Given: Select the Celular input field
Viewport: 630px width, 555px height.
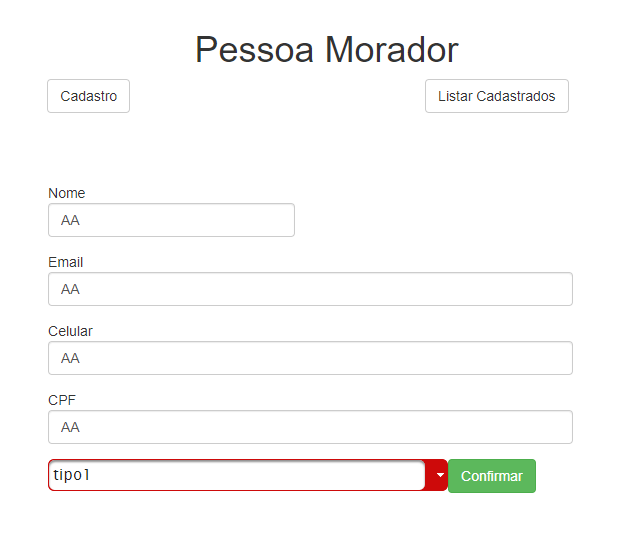Looking at the screenshot, I should [310, 358].
